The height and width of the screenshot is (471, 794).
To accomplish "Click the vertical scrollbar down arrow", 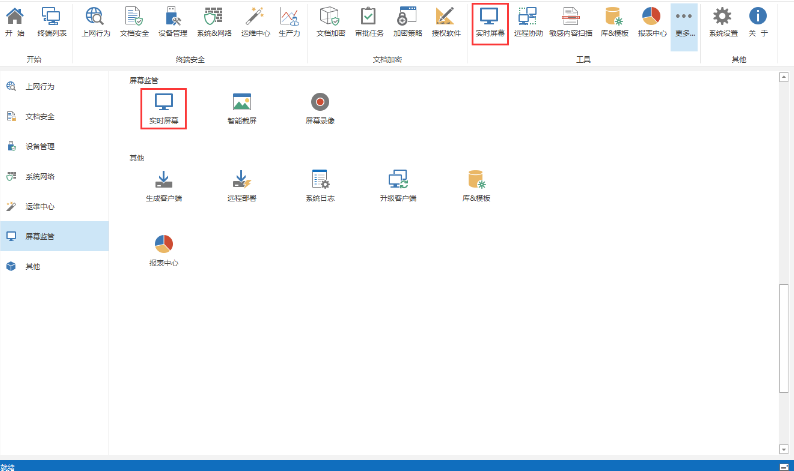I will coord(786,450).
